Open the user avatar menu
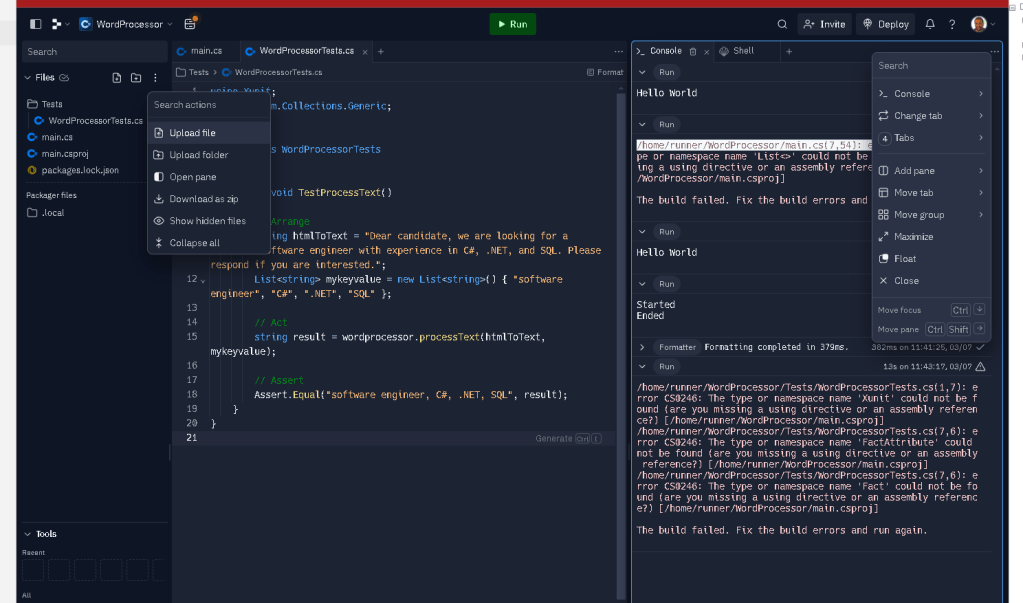Image resolution: width=1023 pixels, height=603 pixels. [983, 24]
